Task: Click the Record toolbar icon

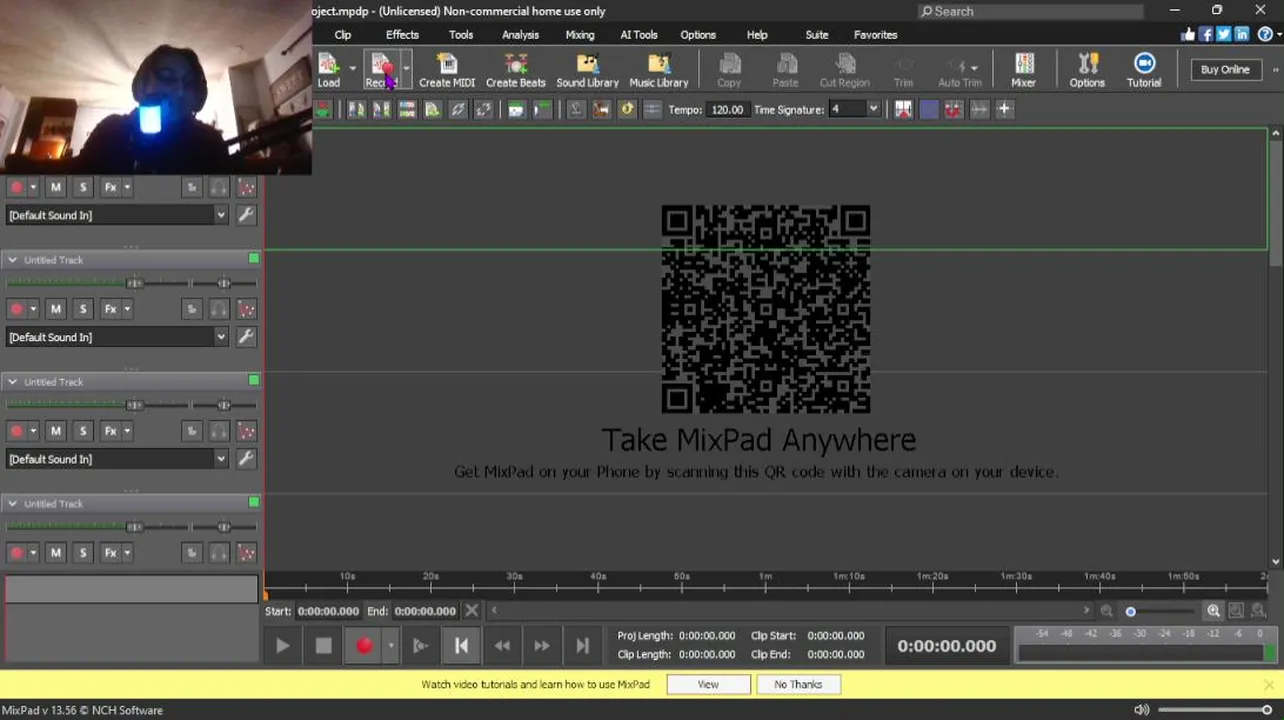Action: pyautogui.click(x=380, y=70)
